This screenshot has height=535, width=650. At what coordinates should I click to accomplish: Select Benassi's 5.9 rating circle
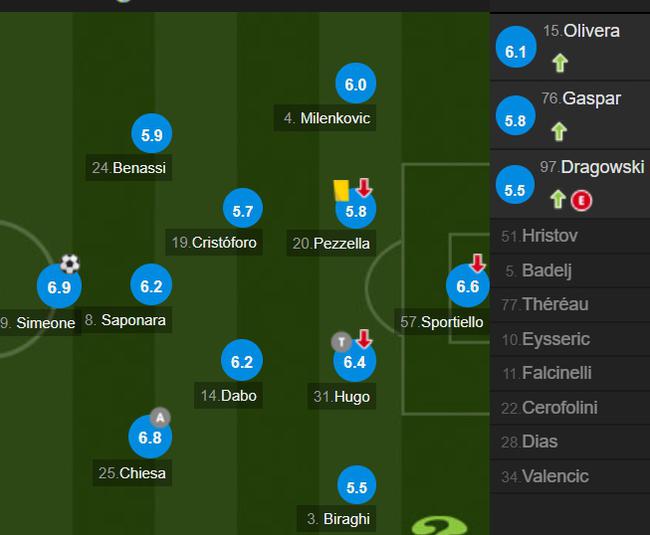click(x=152, y=134)
